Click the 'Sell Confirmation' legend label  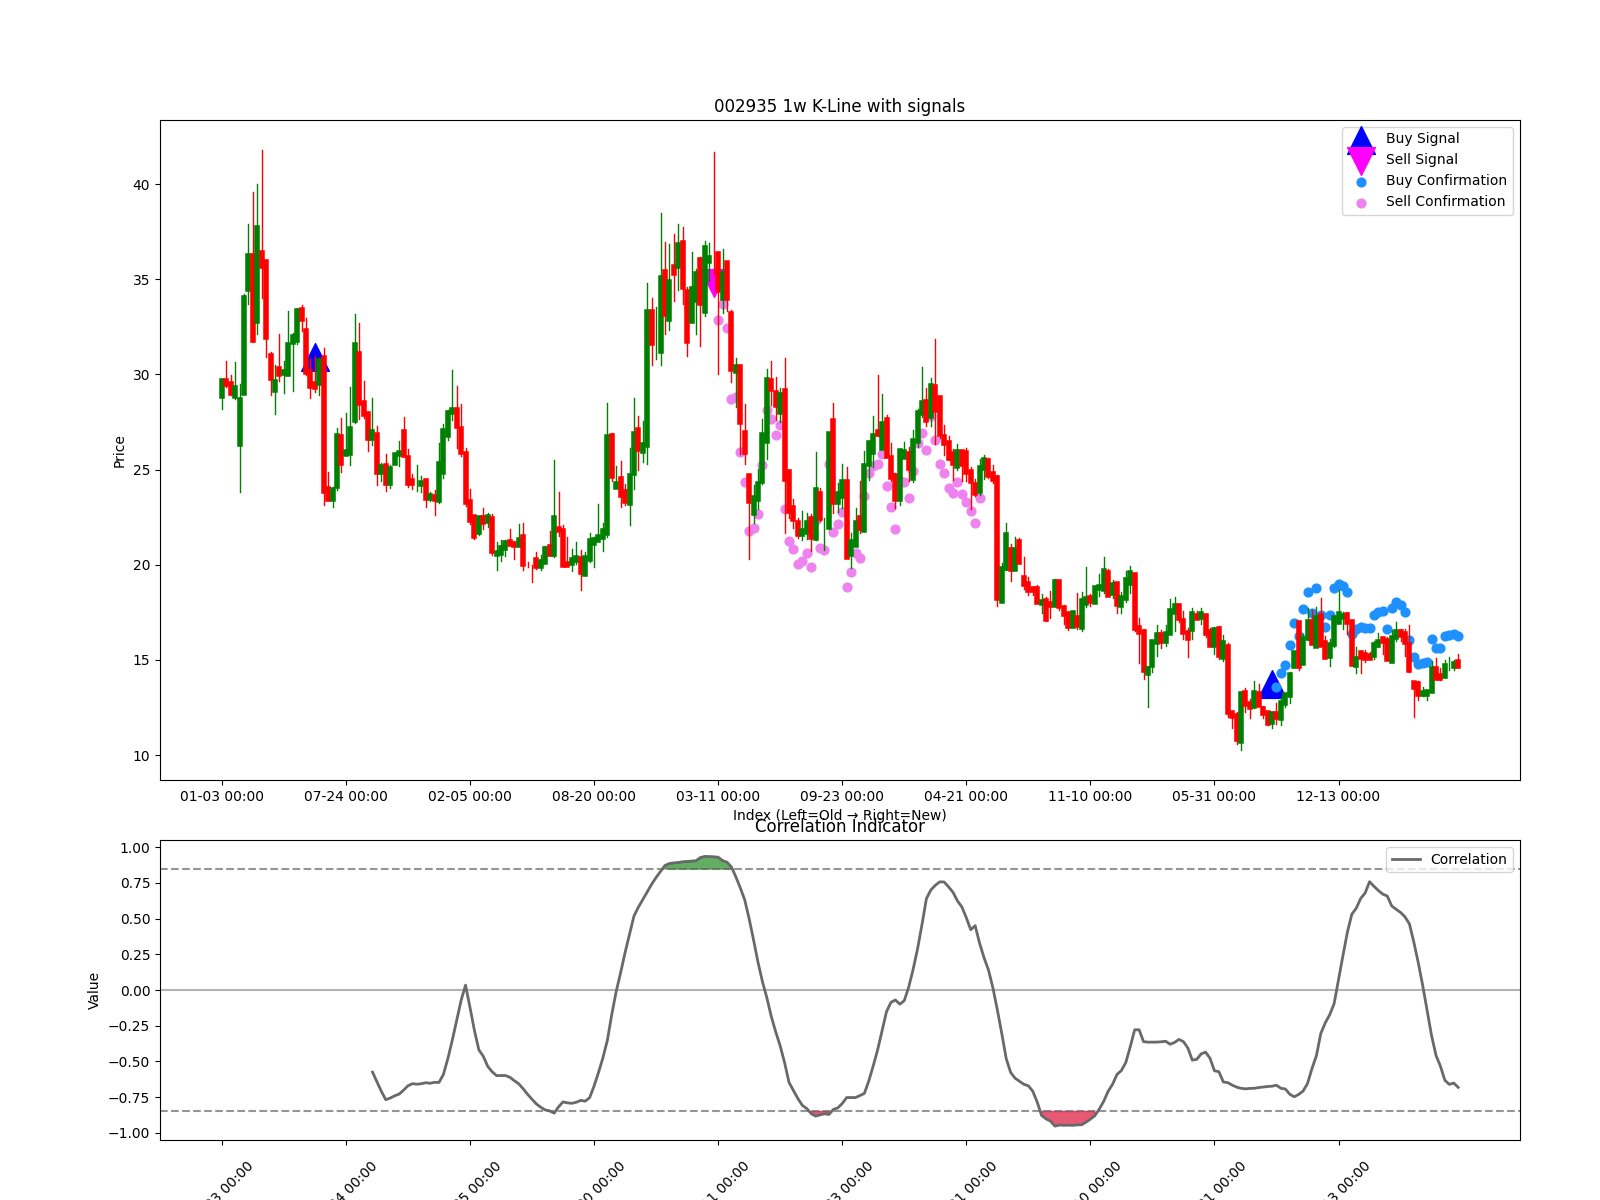[x=1445, y=201]
